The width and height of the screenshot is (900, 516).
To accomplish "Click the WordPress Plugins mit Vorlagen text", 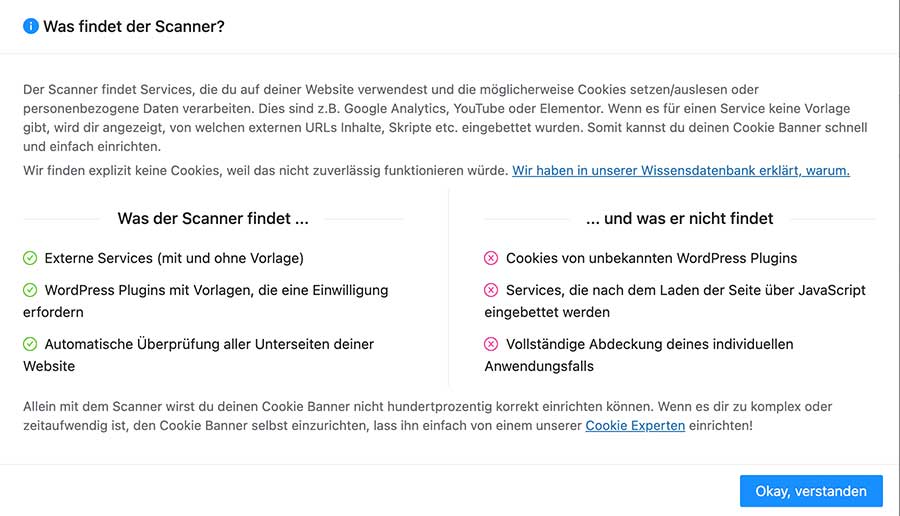I will click(x=216, y=290).
